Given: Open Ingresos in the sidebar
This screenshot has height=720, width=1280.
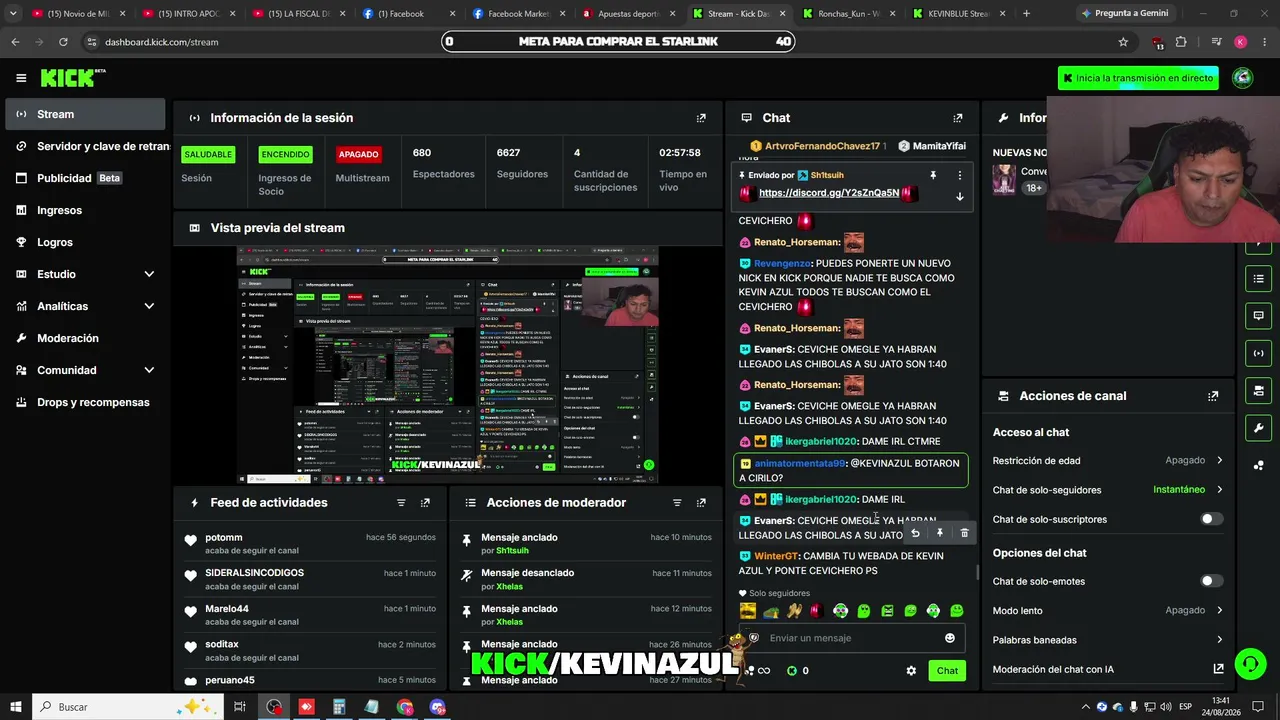Looking at the screenshot, I should tap(85, 210).
